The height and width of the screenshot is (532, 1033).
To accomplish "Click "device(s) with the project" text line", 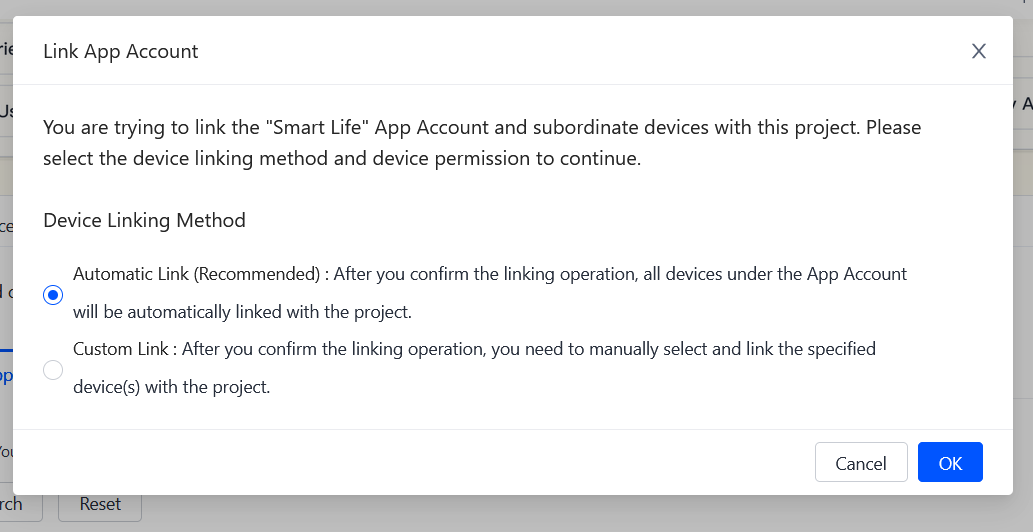I will click(x=172, y=387).
